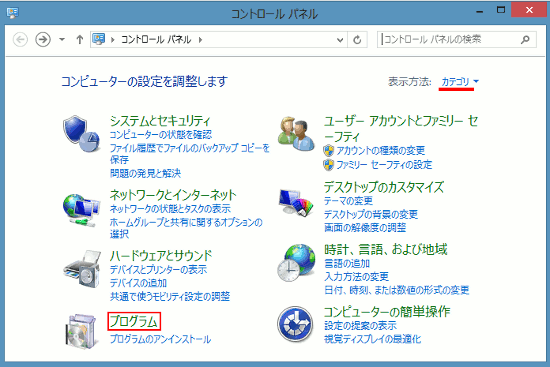Viewport: 550px width, 367px height.
Task: Open the System and Security shield icon
Action: tap(81, 134)
